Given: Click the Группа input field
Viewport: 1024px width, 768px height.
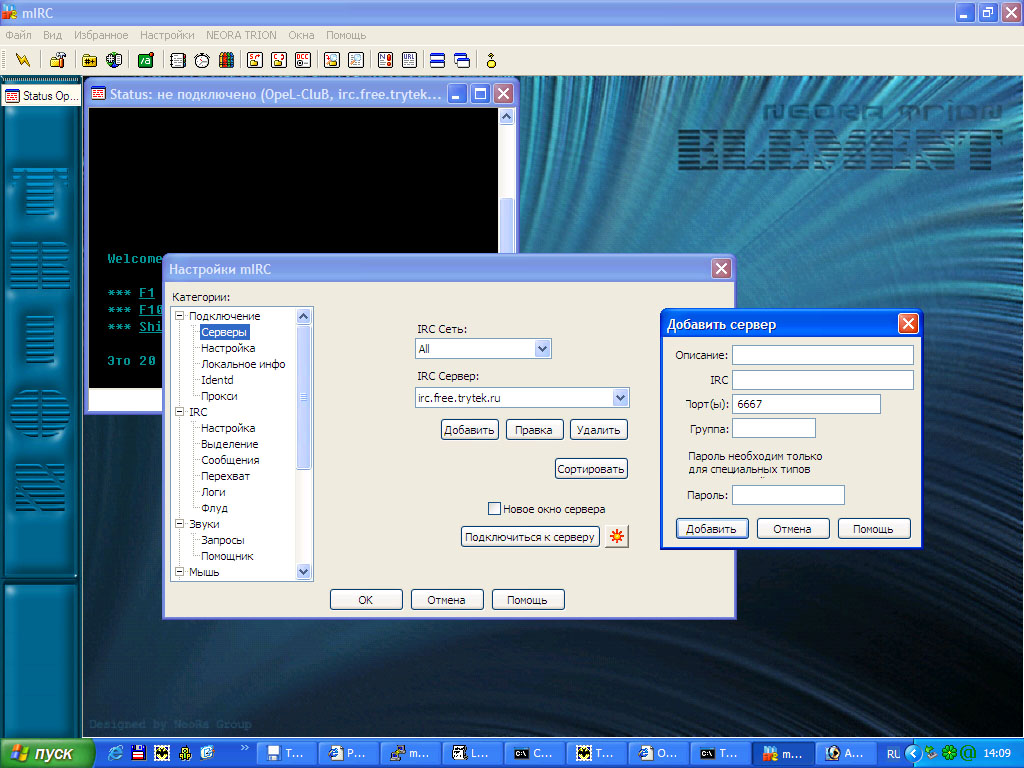Looking at the screenshot, I should click(x=774, y=428).
